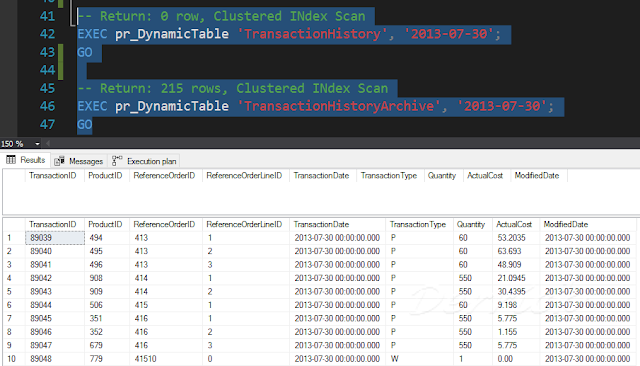Click the horizontal scrollbar left arrow

pyautogui.click(x=48, y=143)
